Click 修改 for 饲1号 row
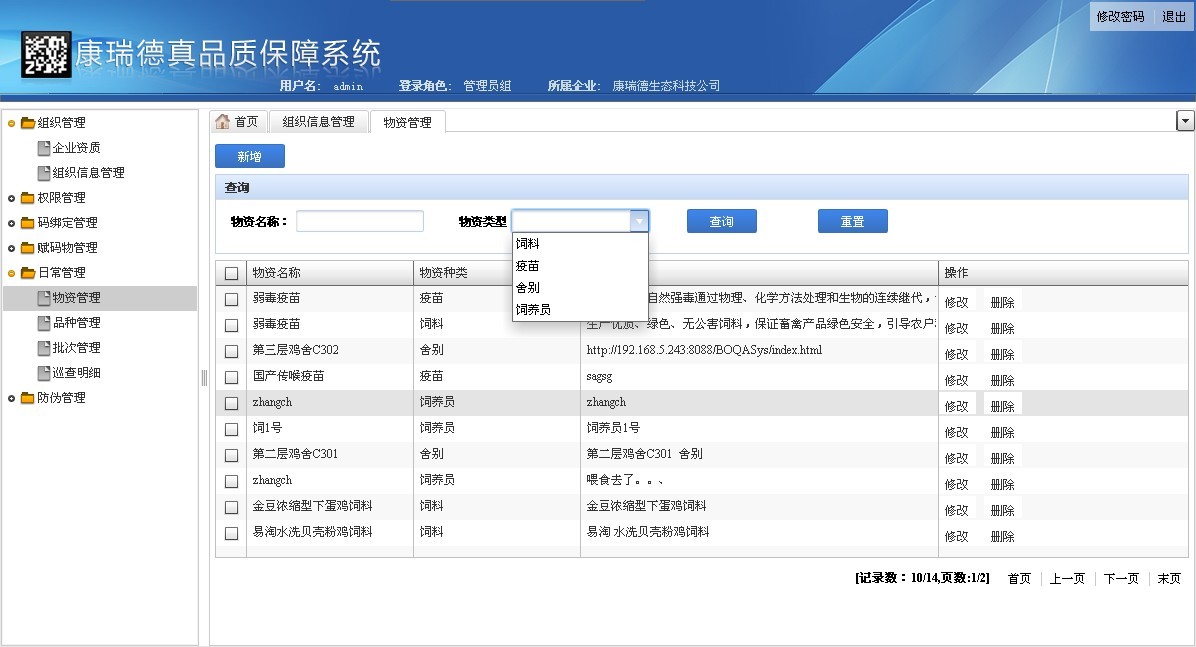The width and height of the screenshot is (1196, 647). [956, 433]
